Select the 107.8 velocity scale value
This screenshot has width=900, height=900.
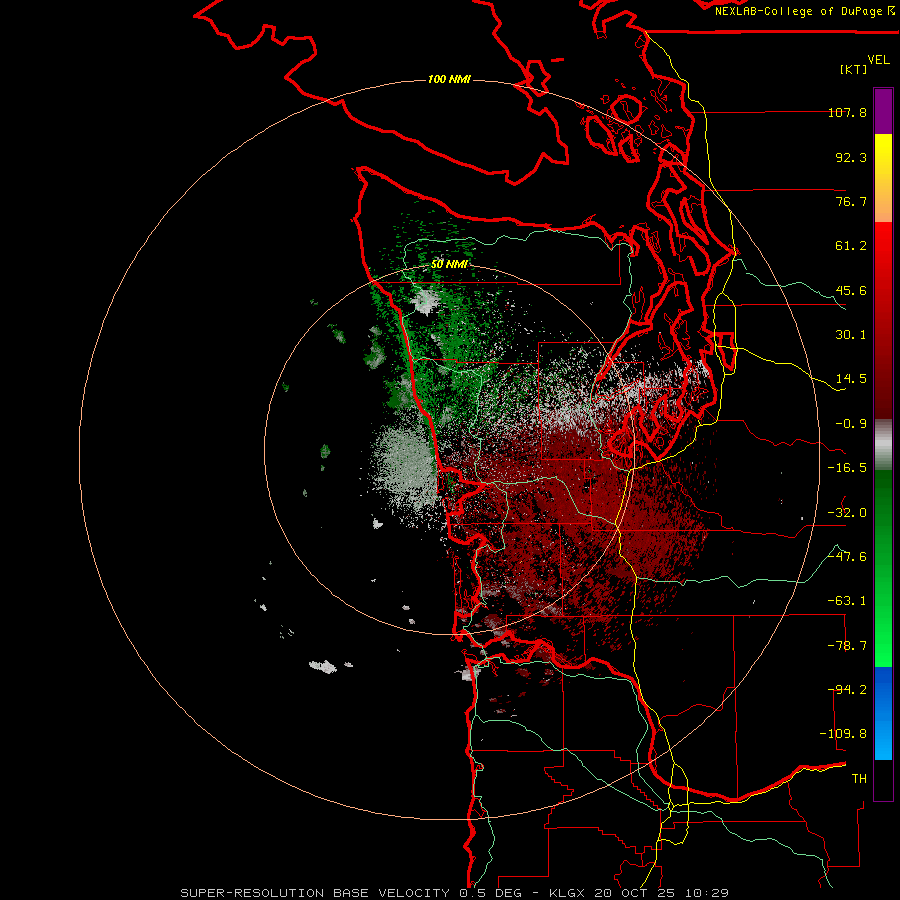847,112
